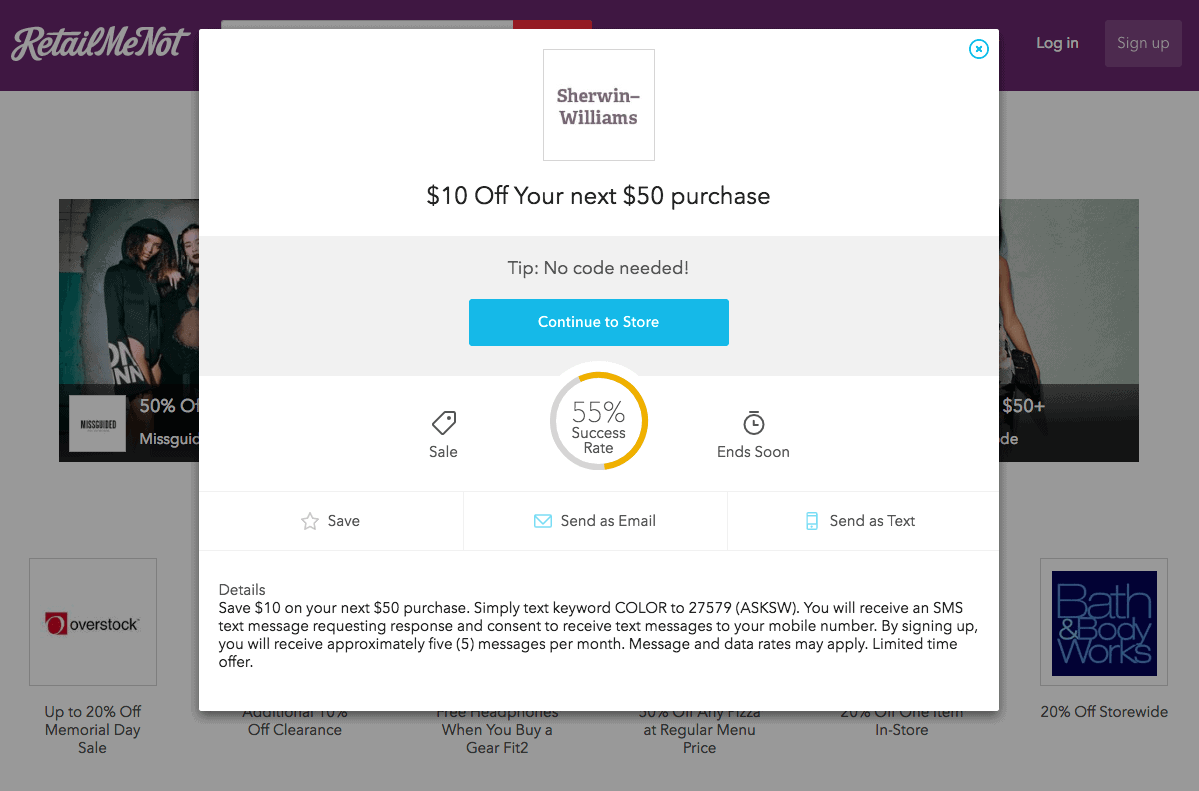Open the Sherwin-Williams store logo
Screen dimensions: 1199x791
pyautogui.click(x=599, y=105)
